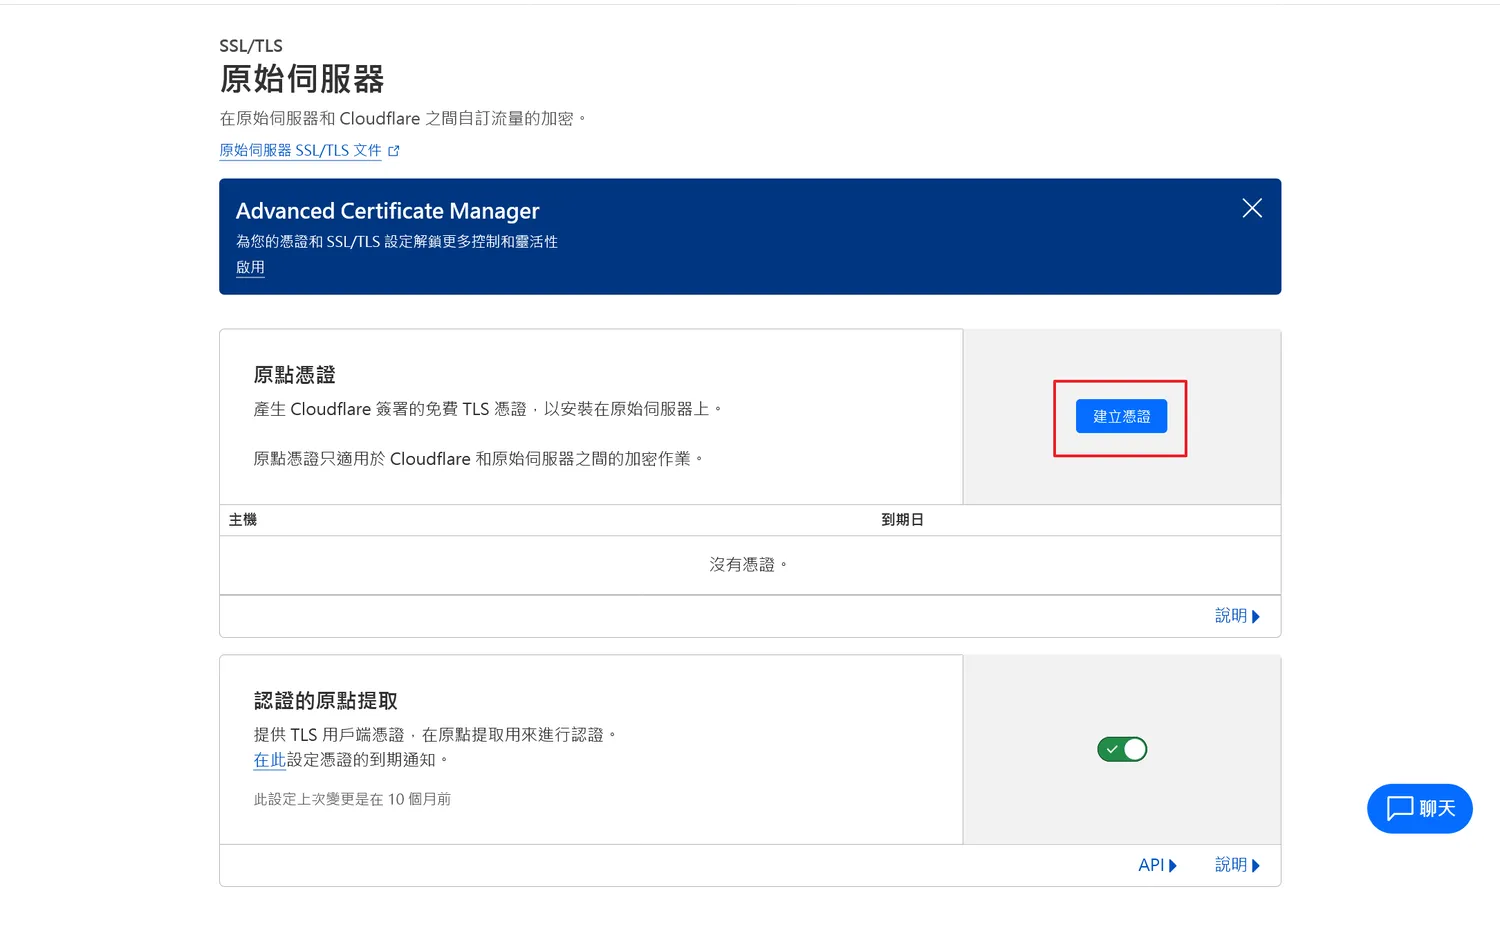The width and height of the screenshot is (1500, 936).
Task: Click the checkmark on the green switch
Action: [1111, 749]
